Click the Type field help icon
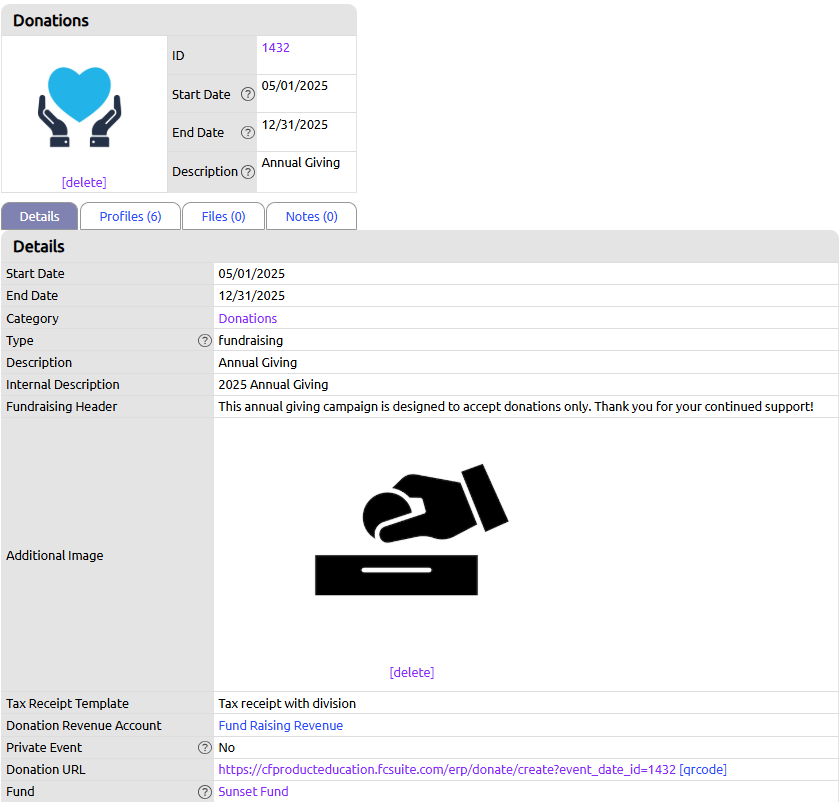The width and height of the screenshot is (839, 802). point(204,340)
